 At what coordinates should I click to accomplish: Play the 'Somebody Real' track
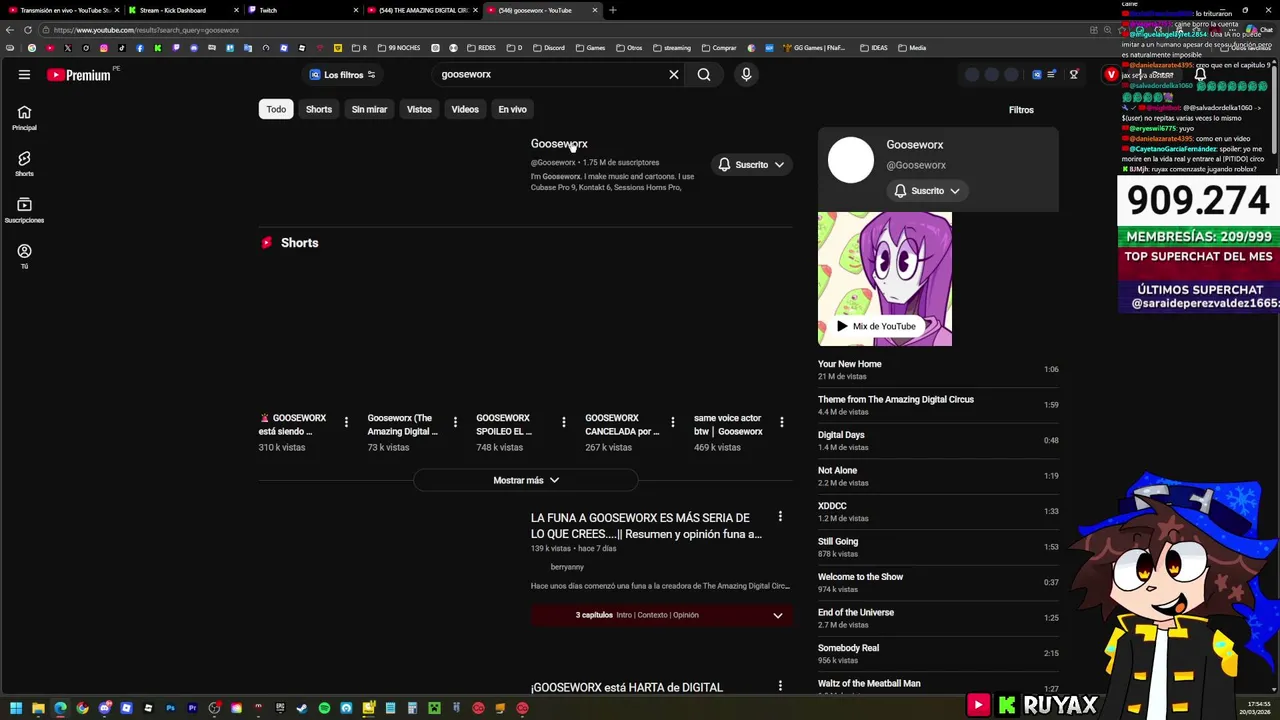[x=938, y=654]
